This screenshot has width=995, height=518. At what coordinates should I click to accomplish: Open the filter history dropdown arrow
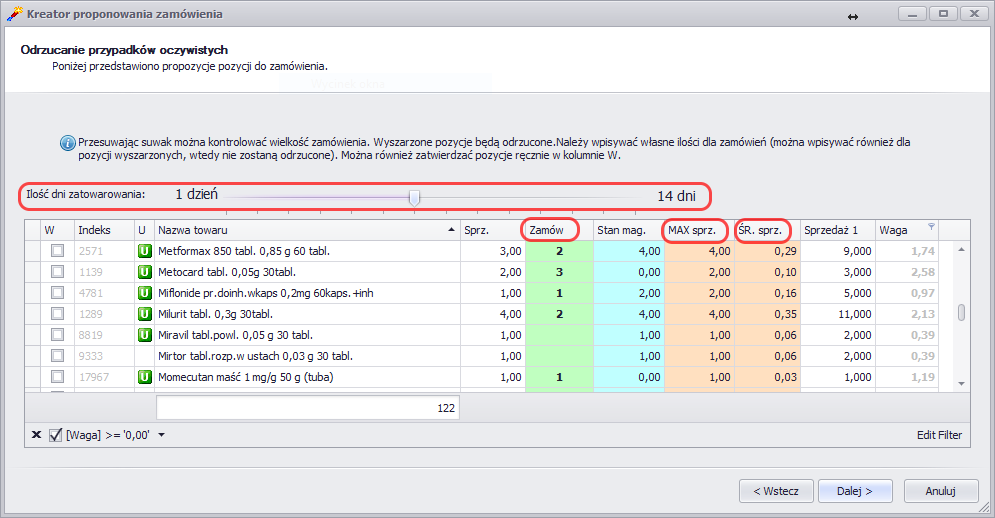[162, 435]
